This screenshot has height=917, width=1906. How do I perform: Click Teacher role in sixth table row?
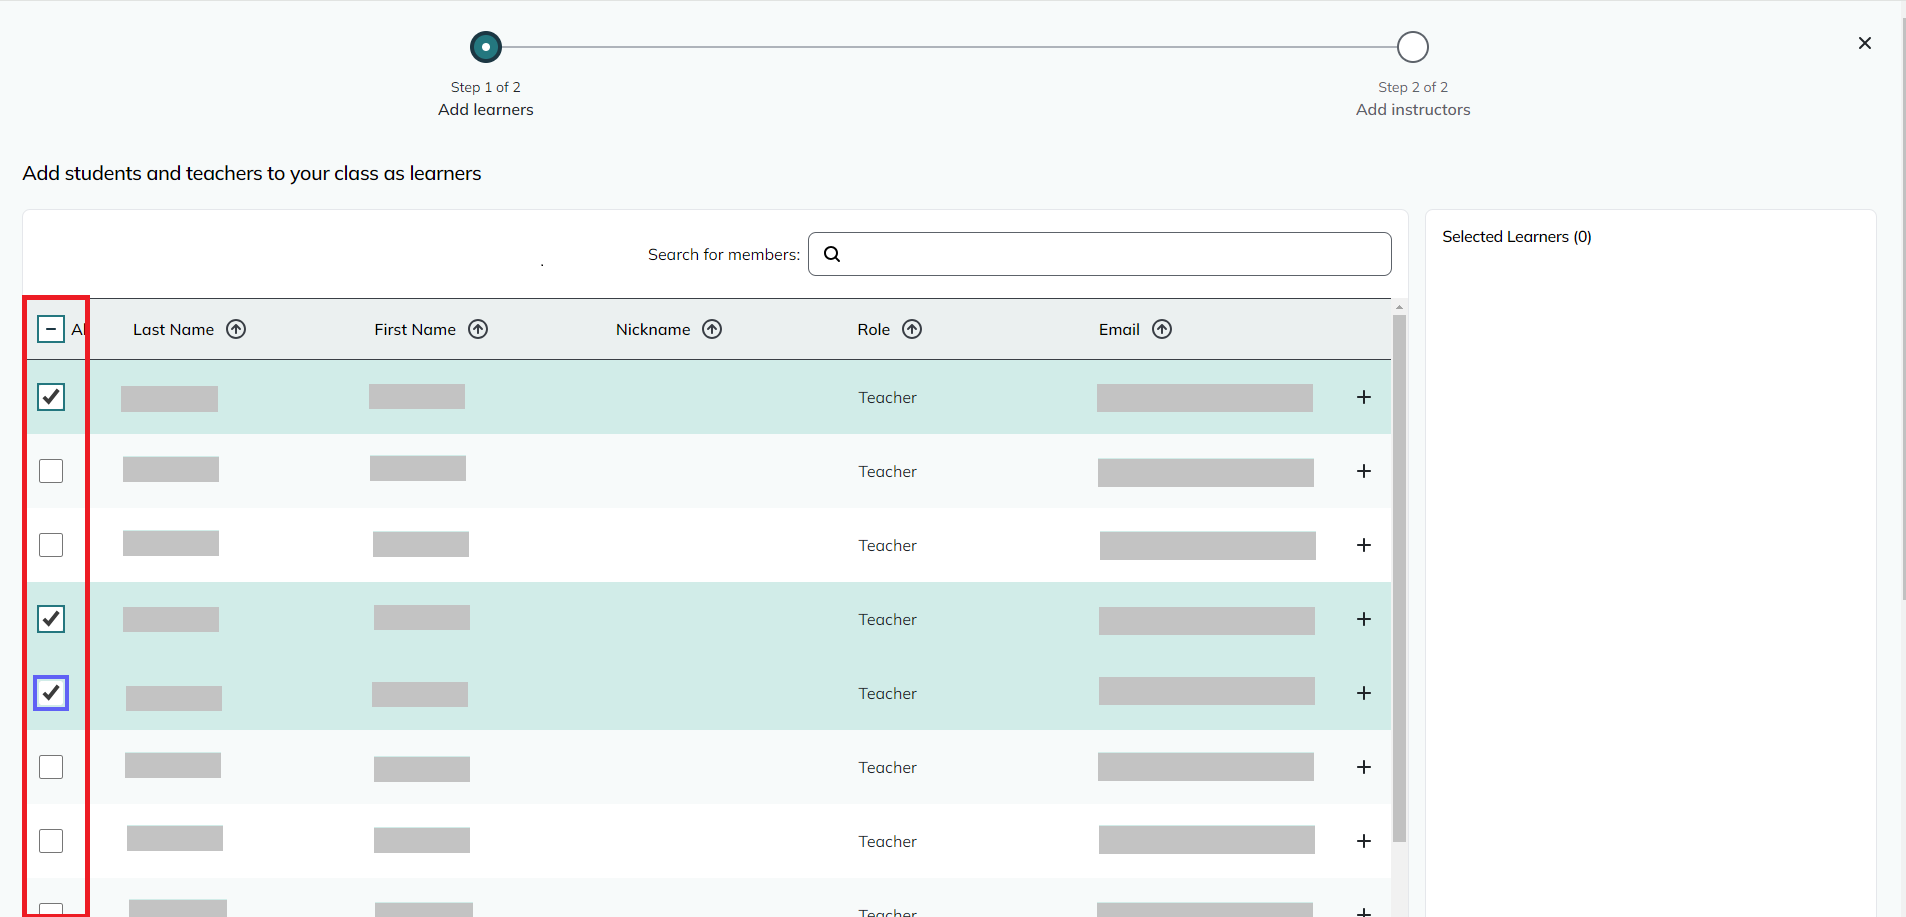887,767
